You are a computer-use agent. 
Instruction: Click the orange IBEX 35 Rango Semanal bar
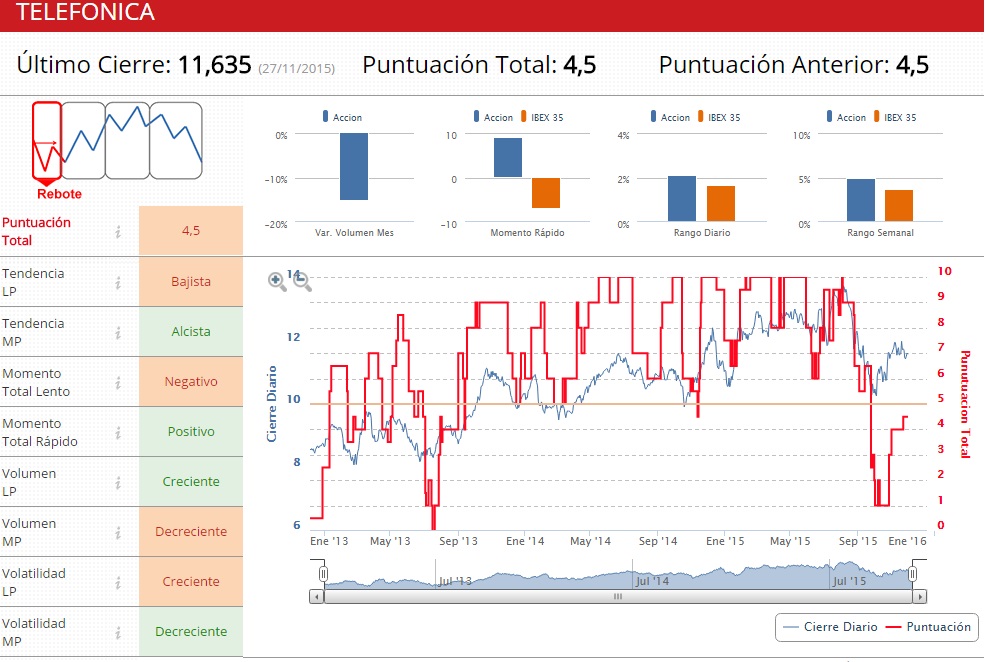tap(898, 205)
